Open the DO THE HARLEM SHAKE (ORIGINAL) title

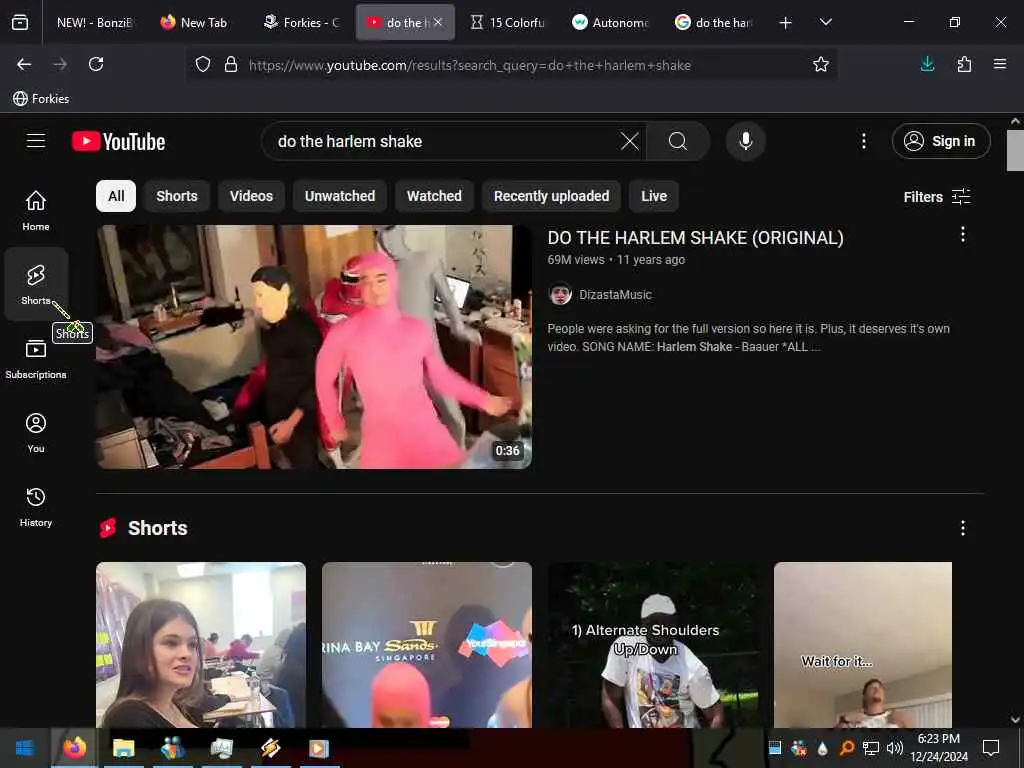[x=695, y=238]
